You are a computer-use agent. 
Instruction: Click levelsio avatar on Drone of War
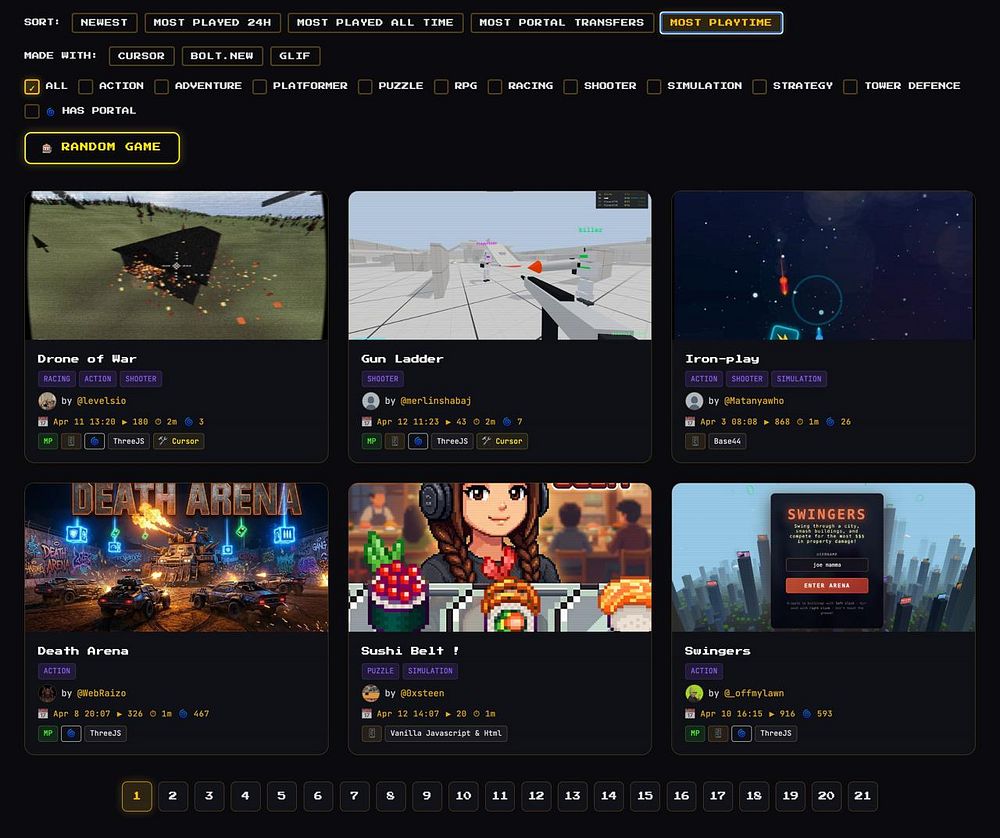click(x=47, y=401)
